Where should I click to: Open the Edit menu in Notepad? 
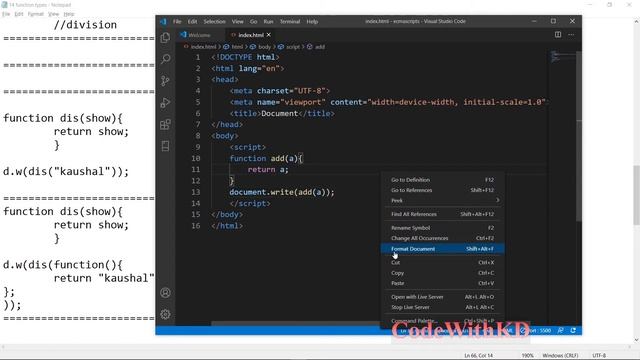click(19, 14)
